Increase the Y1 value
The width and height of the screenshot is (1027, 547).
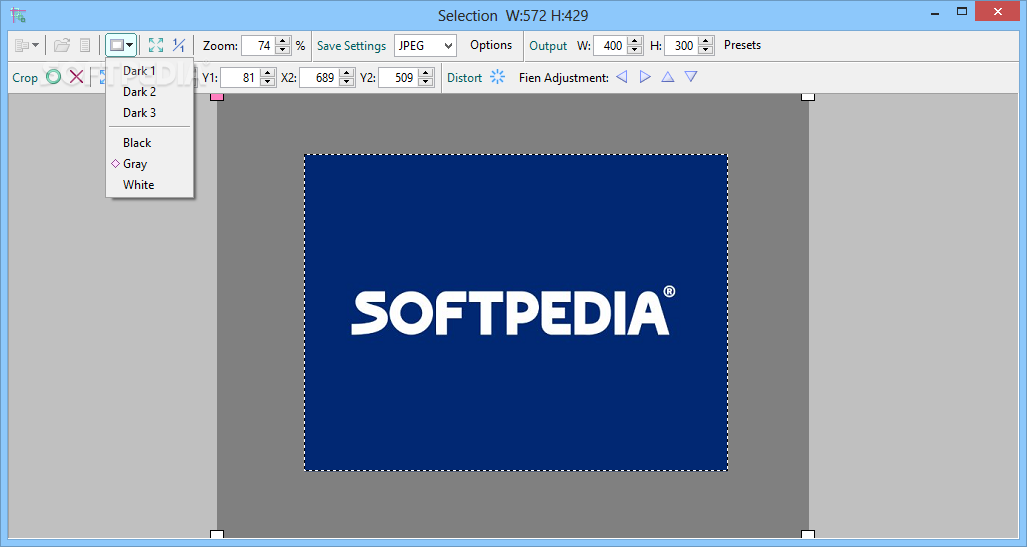point(267,73)
